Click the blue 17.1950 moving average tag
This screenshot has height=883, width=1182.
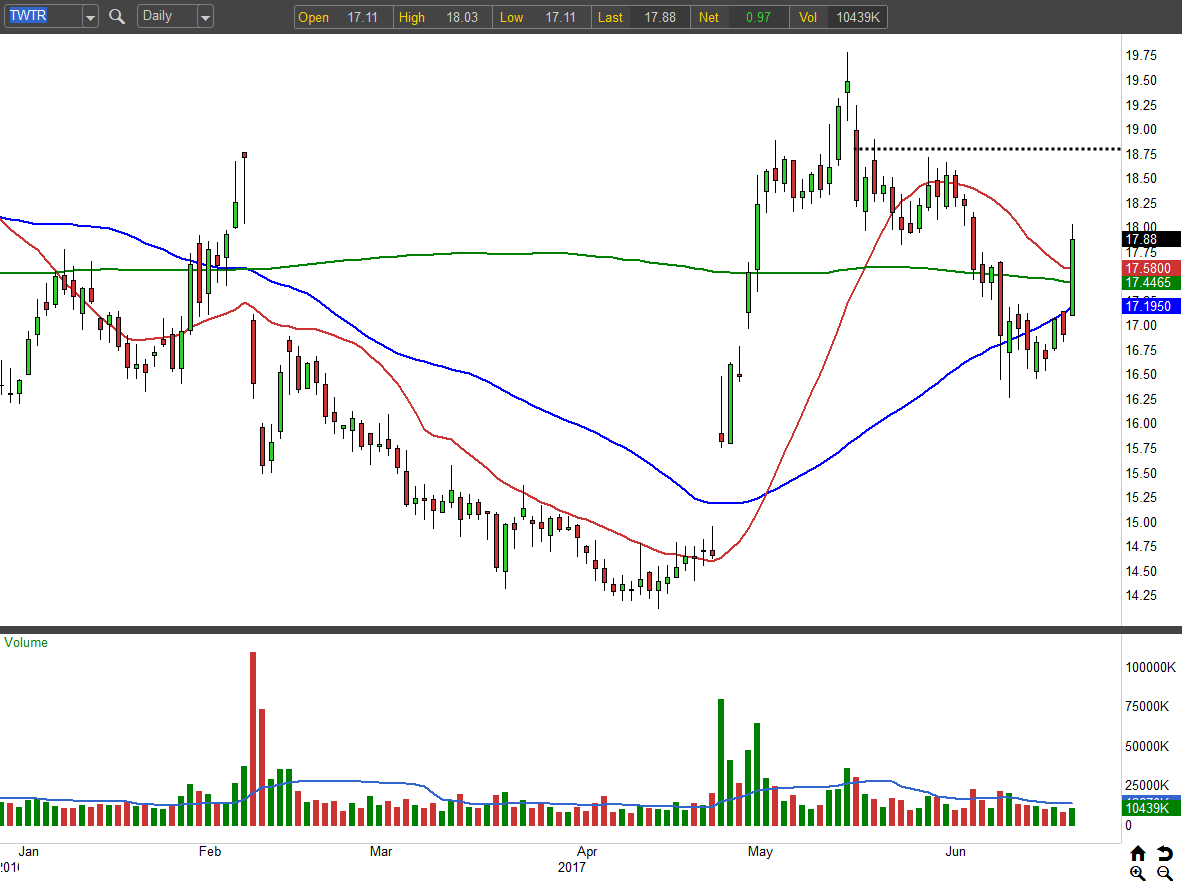click(x=1150, y=305)
